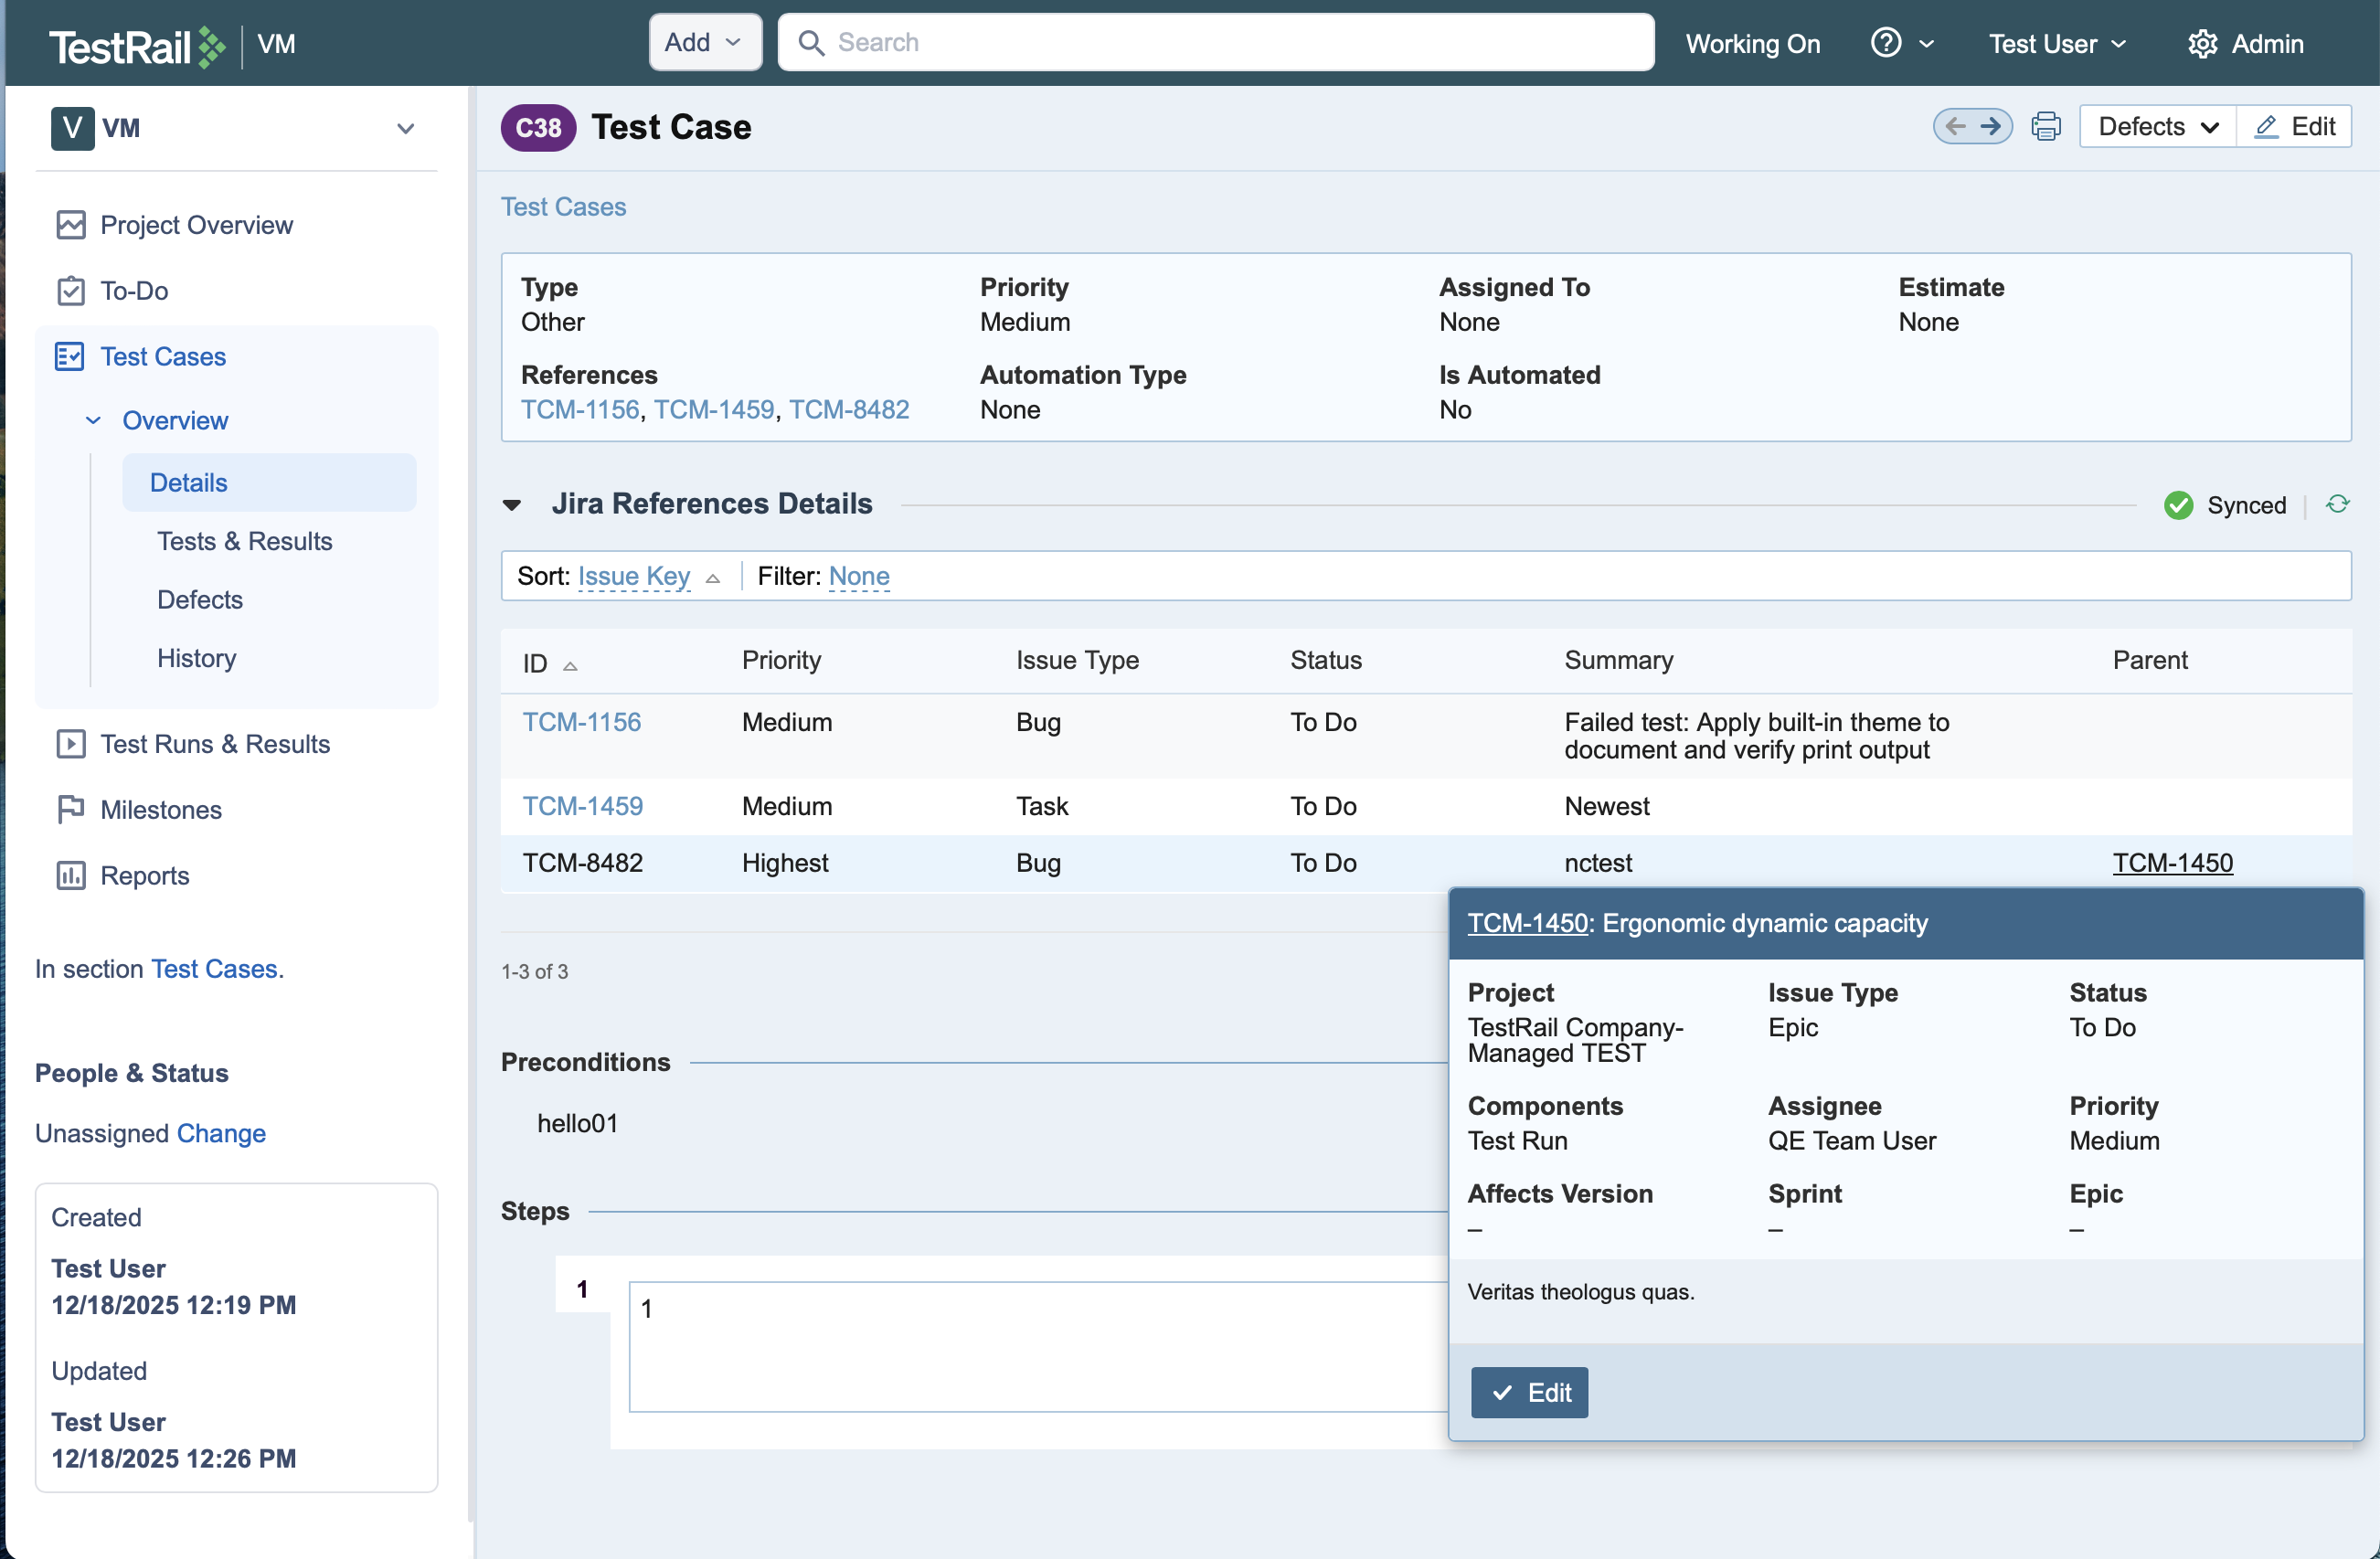The image size is (2380, 1559).
Task: Click the Status column header
Action: point(1326,660)
